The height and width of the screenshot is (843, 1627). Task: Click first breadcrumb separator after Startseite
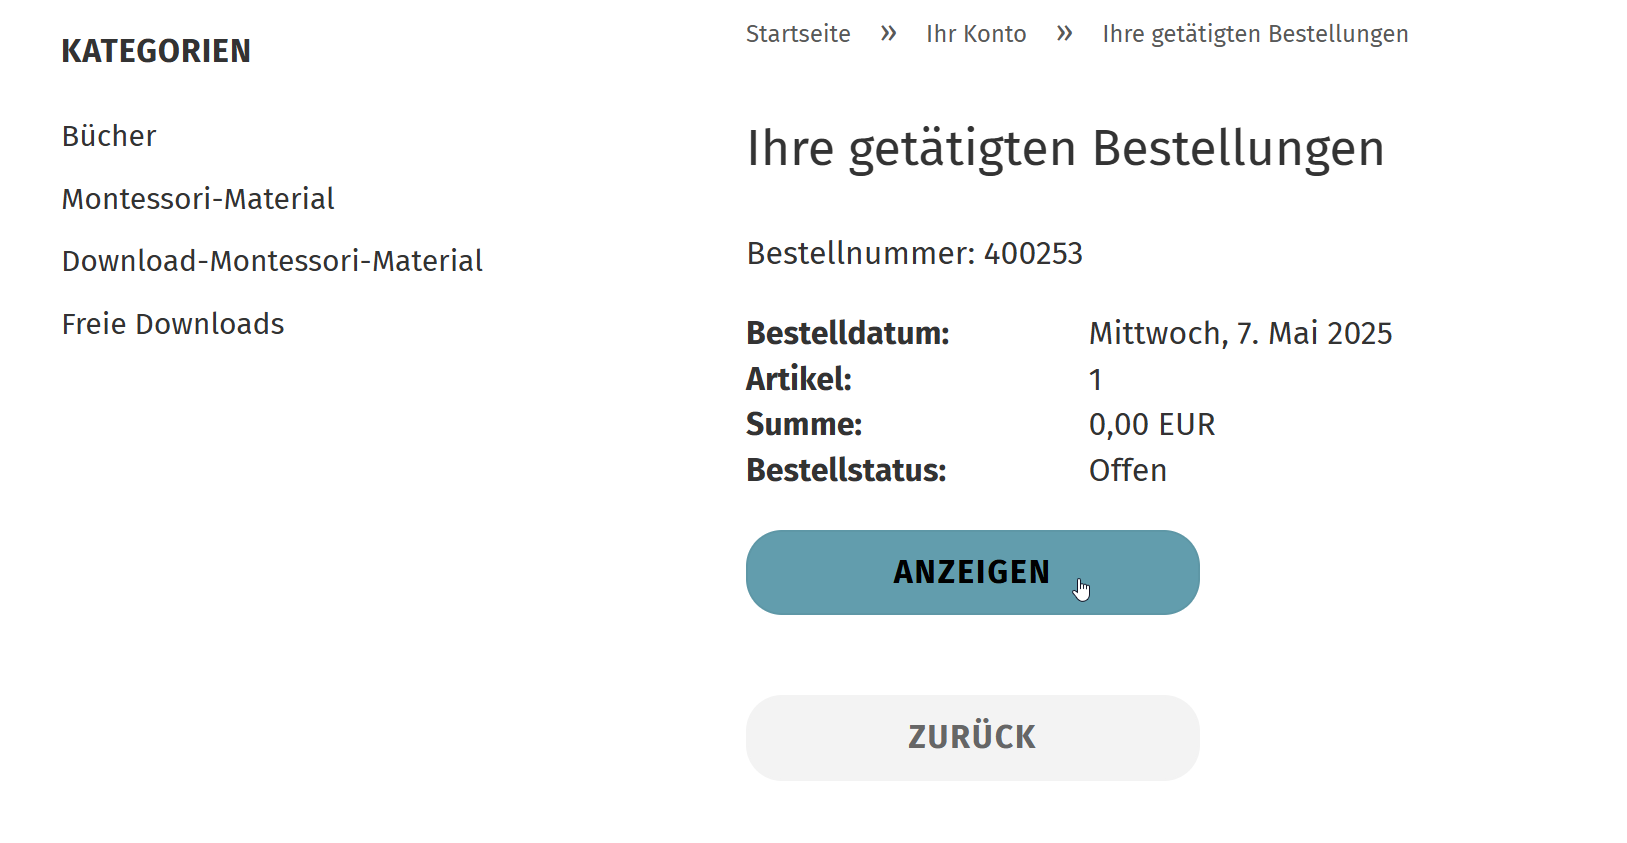coord(888,34)
